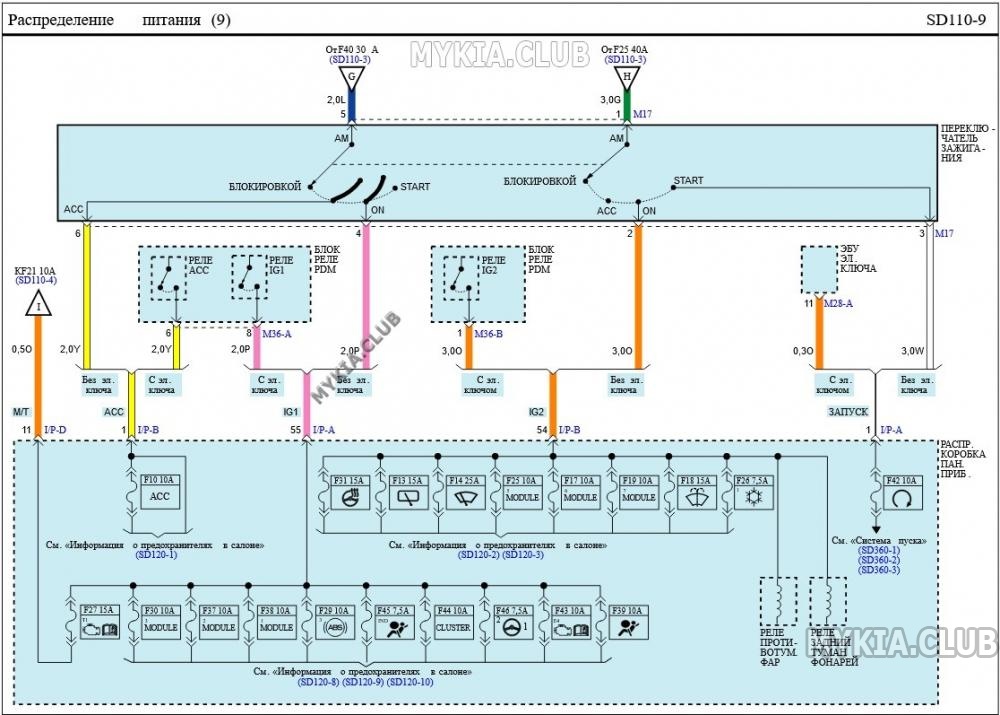Click the triangle connector G symbol

[351, 78]
